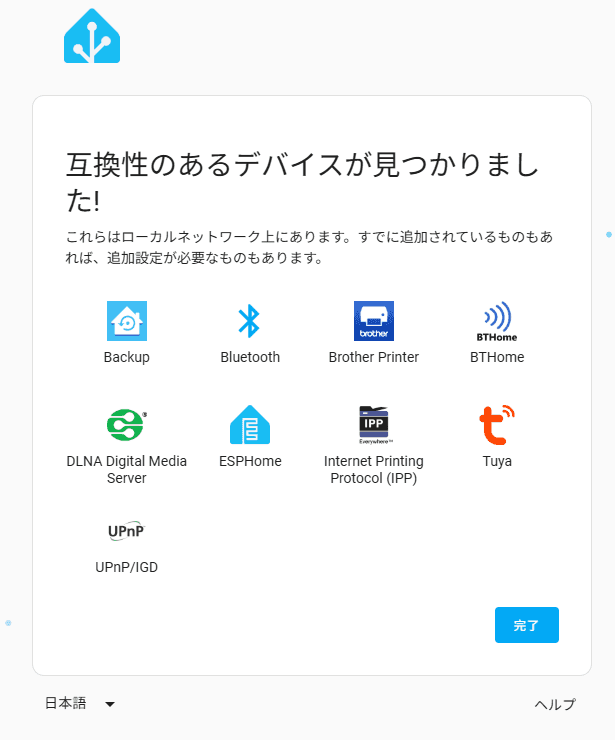Open the 日本語 language dropdown

pos(80,704)
